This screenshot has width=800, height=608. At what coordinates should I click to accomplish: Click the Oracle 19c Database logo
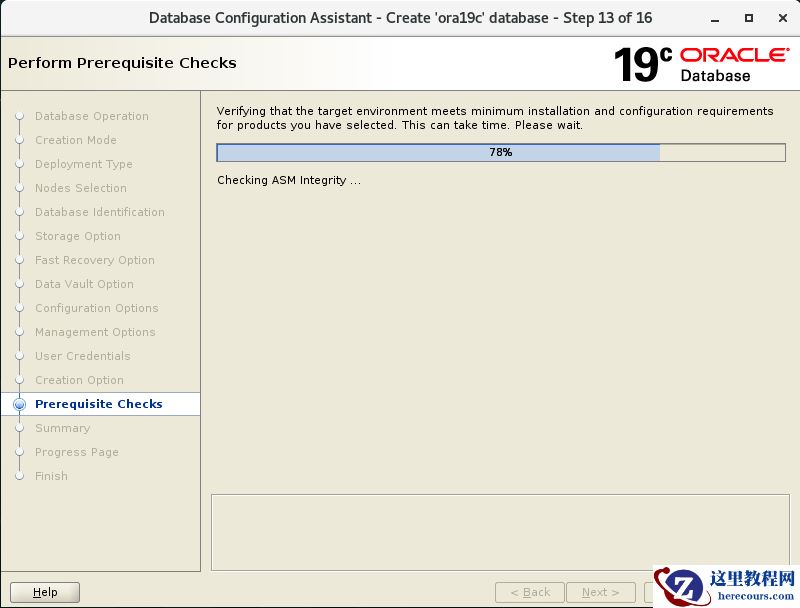[702, 64]
